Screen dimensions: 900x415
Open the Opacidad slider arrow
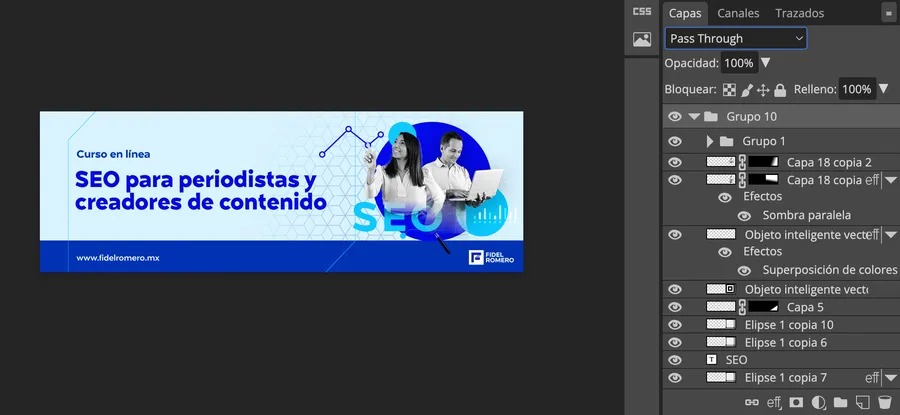point(766,63)
